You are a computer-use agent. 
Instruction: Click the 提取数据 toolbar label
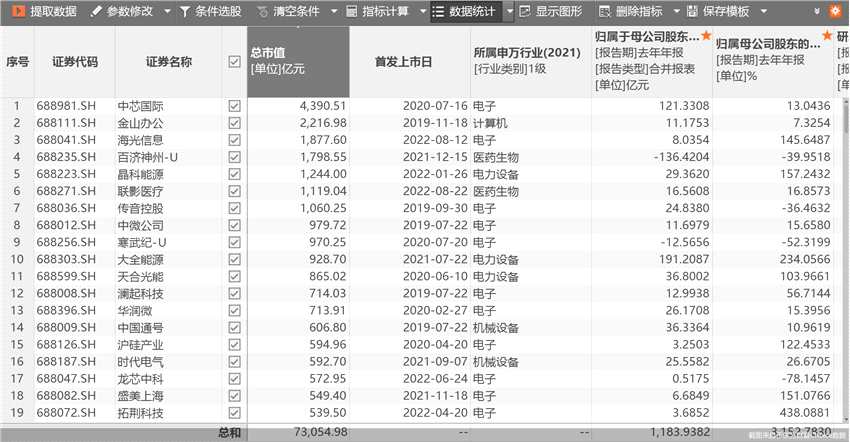(x=53, y=11)
